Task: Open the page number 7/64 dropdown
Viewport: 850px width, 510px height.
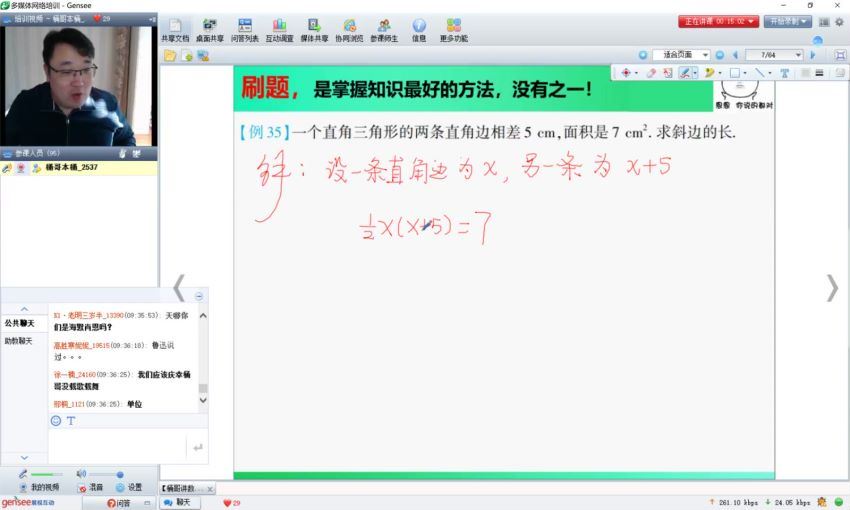Action: (x=796, y=55)
